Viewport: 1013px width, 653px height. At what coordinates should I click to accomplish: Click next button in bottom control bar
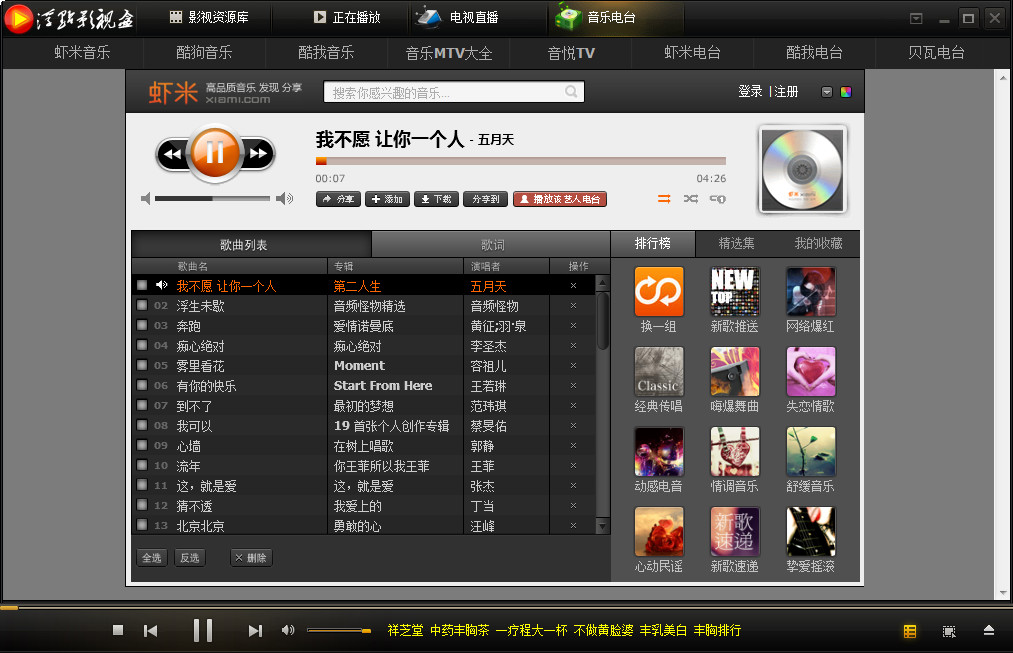255,630
